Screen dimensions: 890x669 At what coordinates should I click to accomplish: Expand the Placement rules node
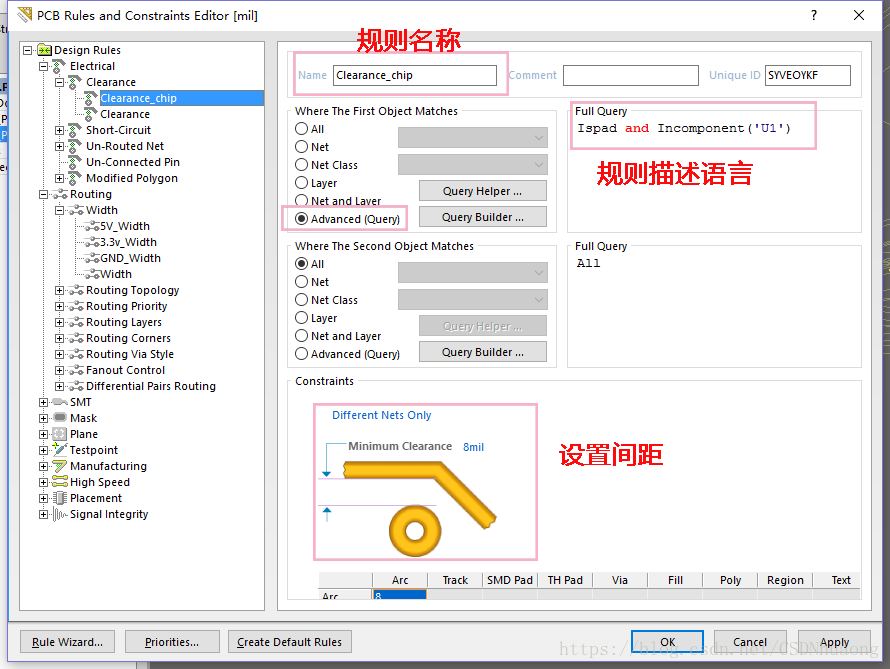coord(43,498)
